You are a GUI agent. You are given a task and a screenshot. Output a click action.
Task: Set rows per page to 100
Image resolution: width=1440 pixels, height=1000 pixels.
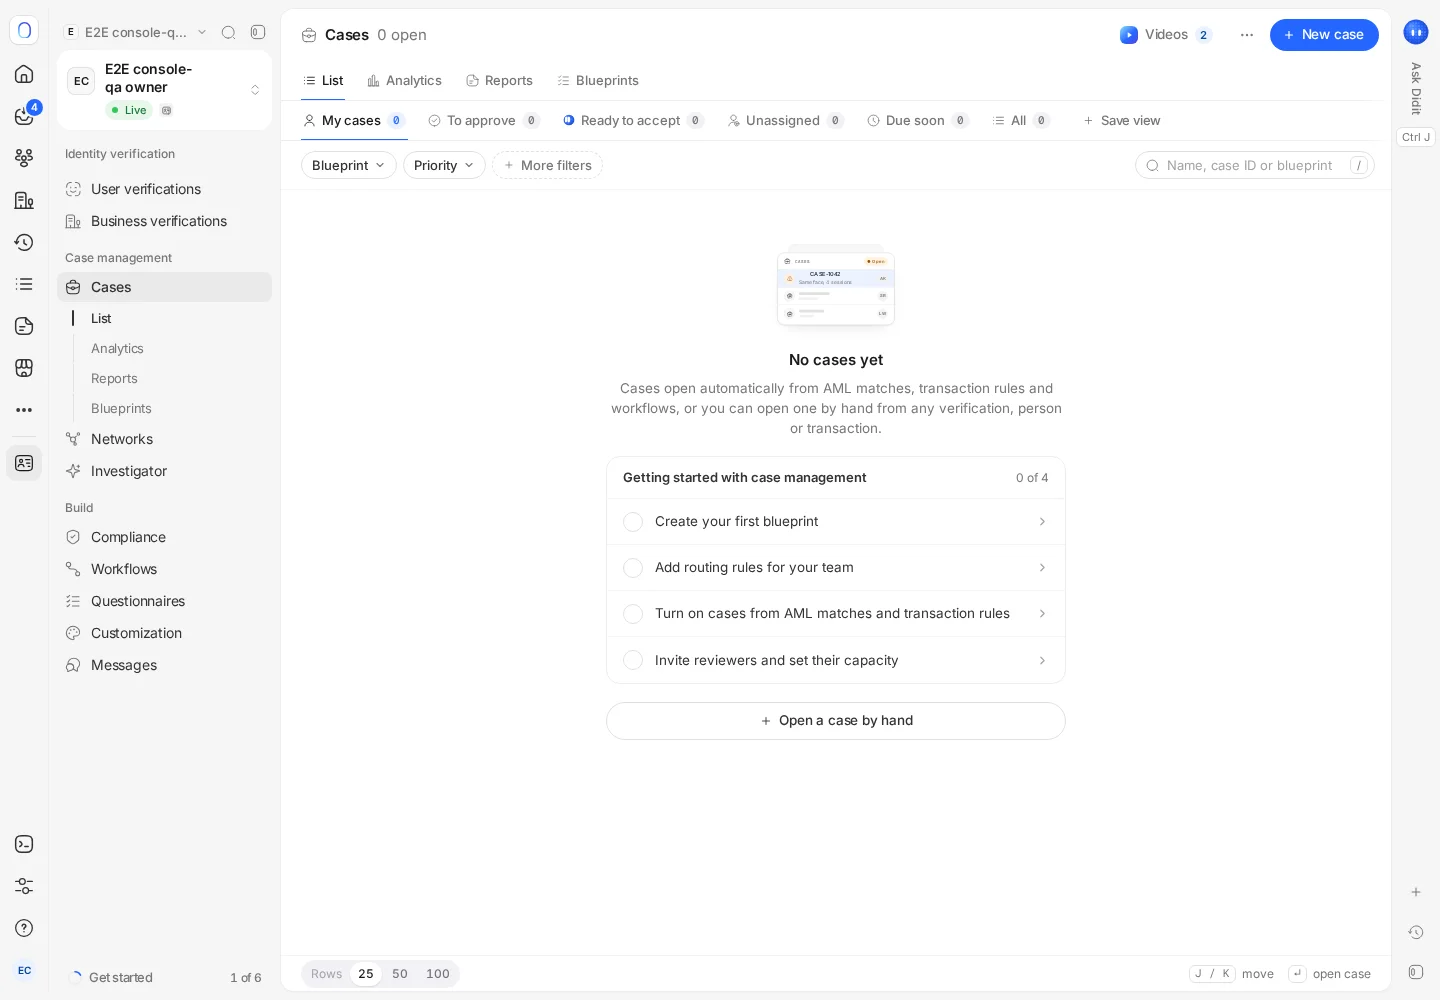pos(438,974)
